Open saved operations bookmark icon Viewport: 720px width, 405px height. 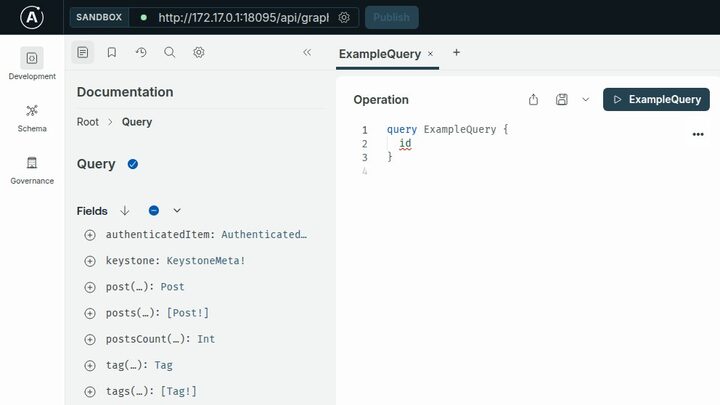pyautogui.click(x=112, y=52)
